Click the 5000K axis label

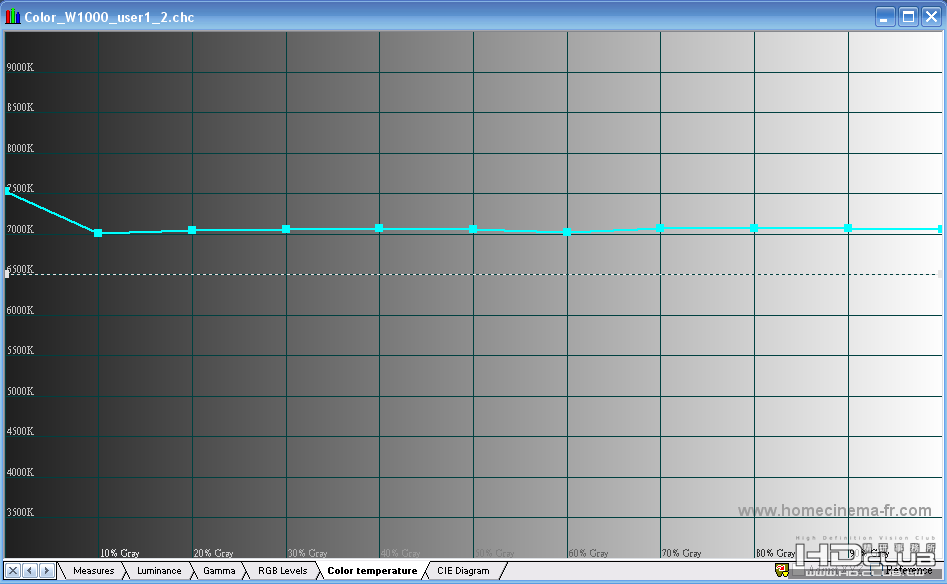20,391
